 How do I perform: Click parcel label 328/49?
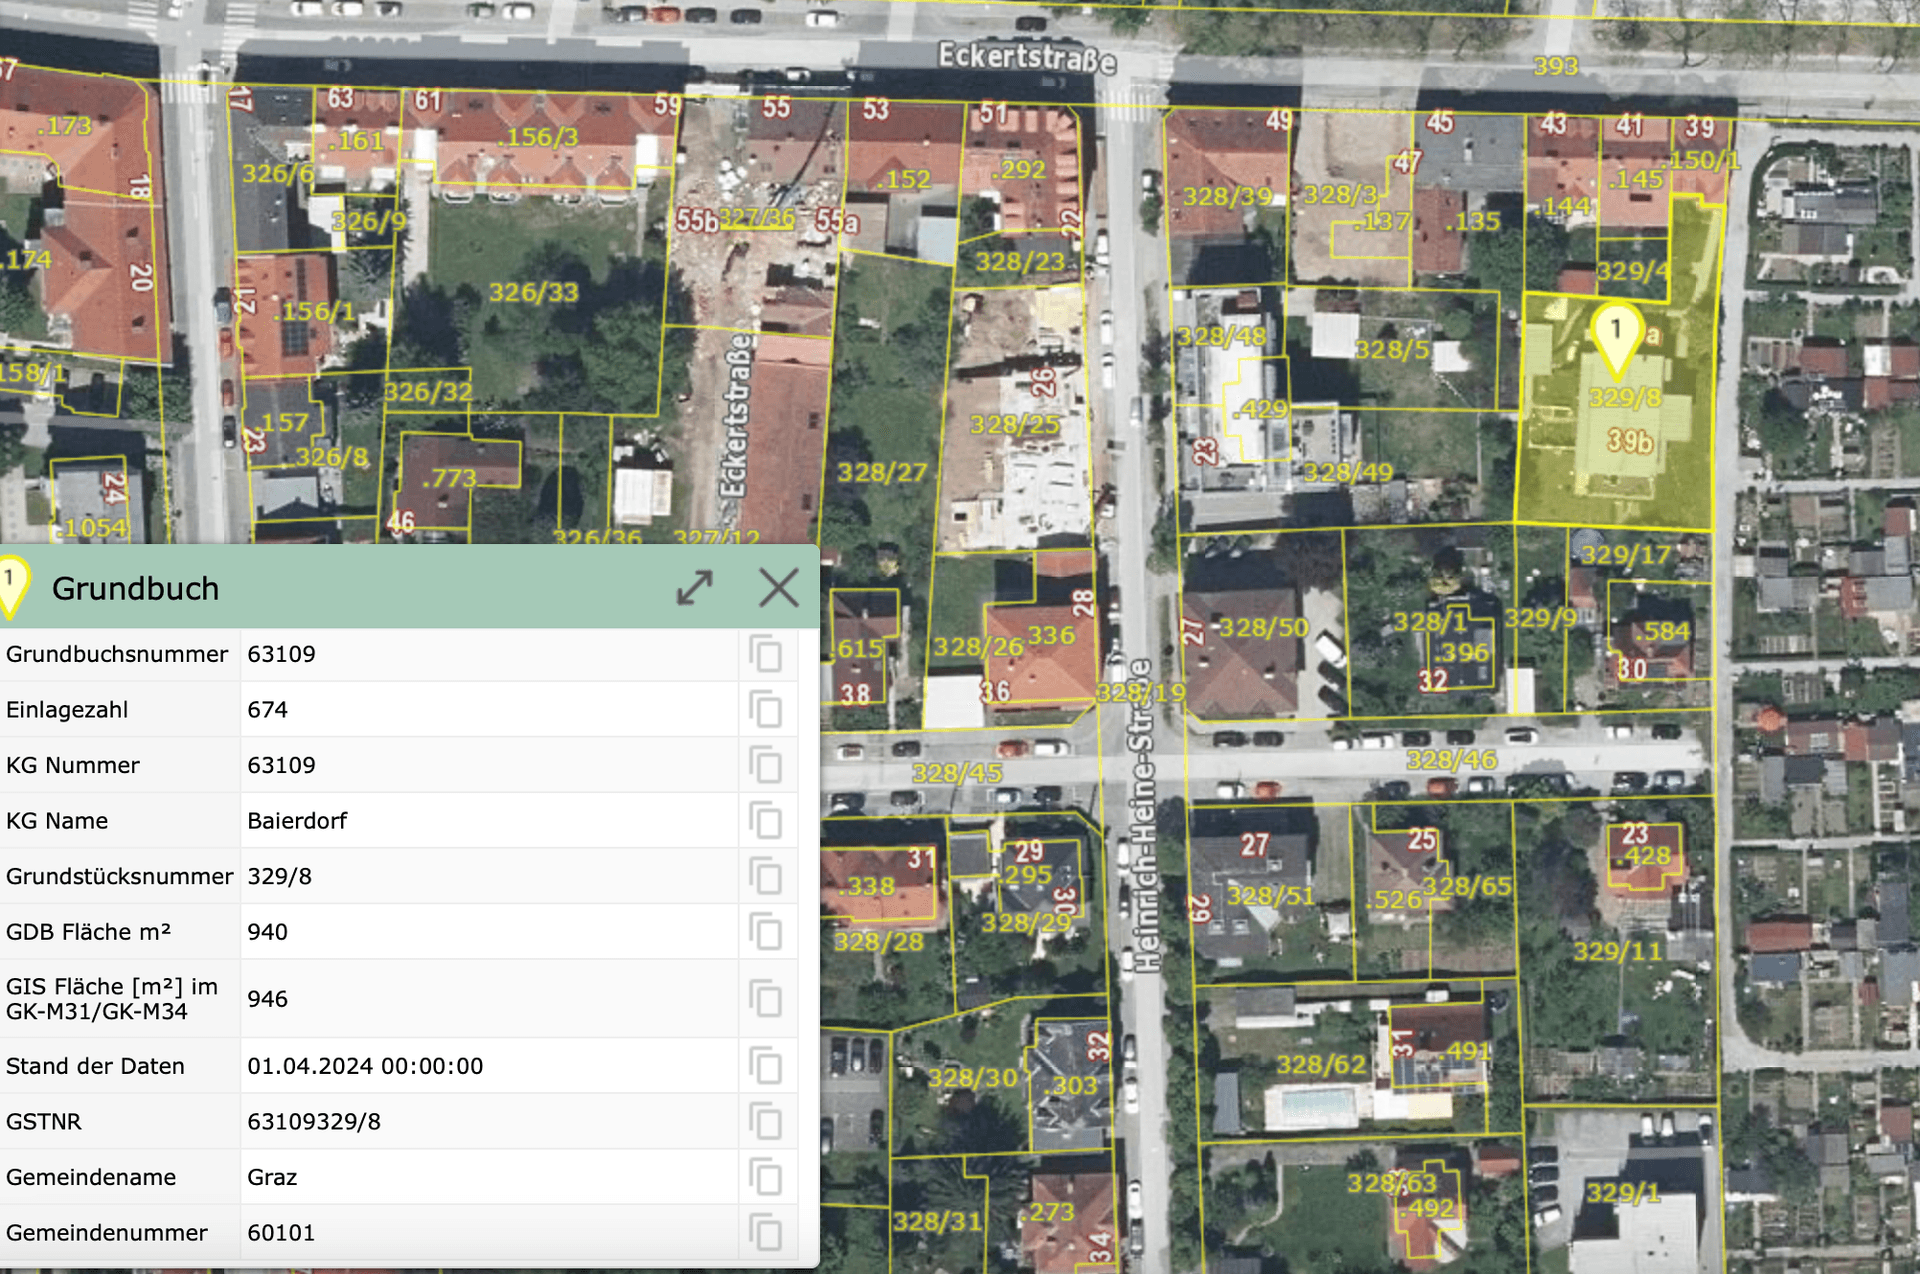1348,472
